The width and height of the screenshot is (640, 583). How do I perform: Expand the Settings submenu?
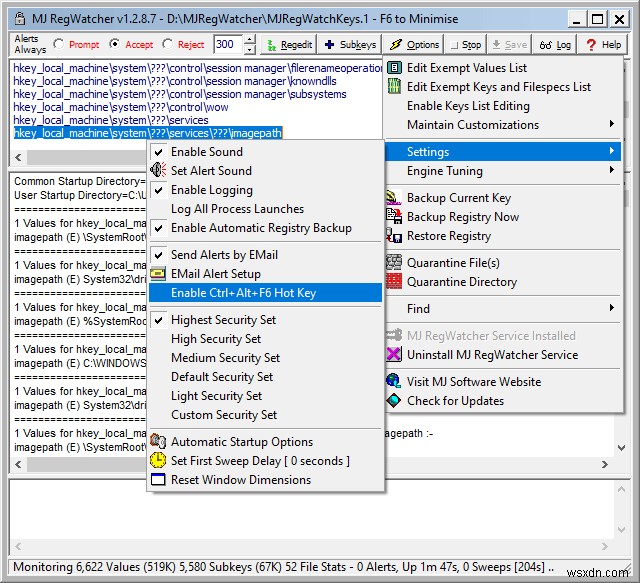503,151
